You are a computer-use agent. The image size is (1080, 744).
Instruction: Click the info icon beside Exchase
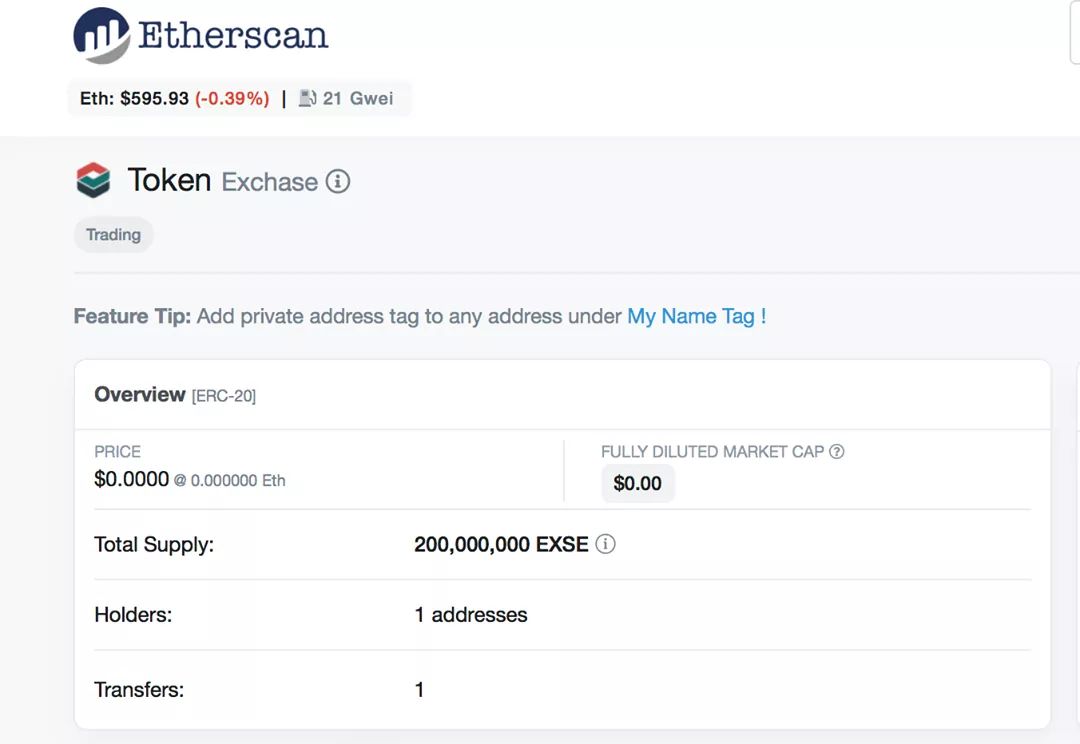(x=338, y=182)
